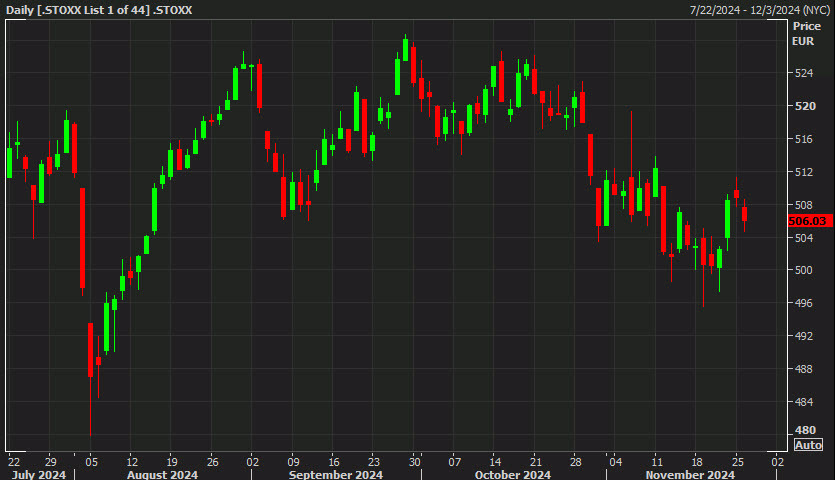Screen dimensions: 835x480
Task: Click the date label 12 on the time axis
Action: 132,462
